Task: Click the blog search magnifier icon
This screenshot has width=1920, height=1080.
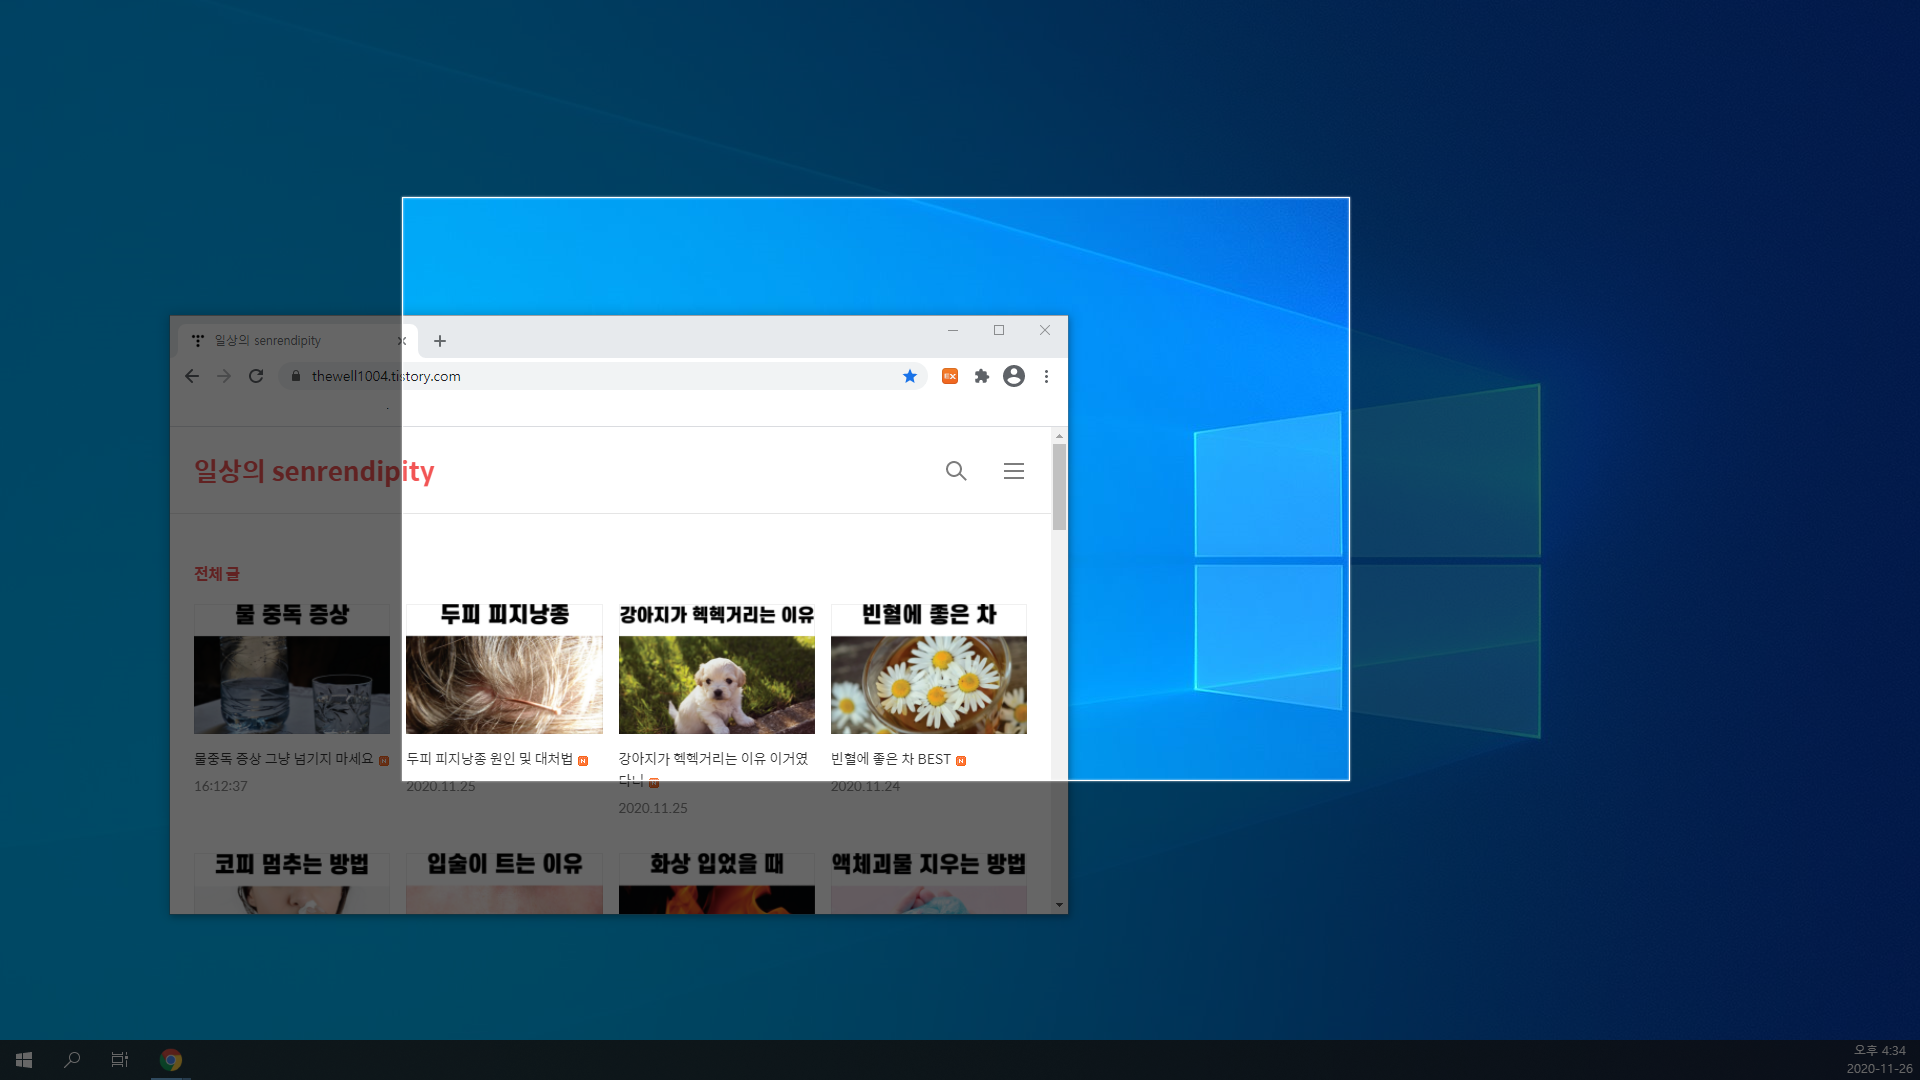Action: (956, 471)
